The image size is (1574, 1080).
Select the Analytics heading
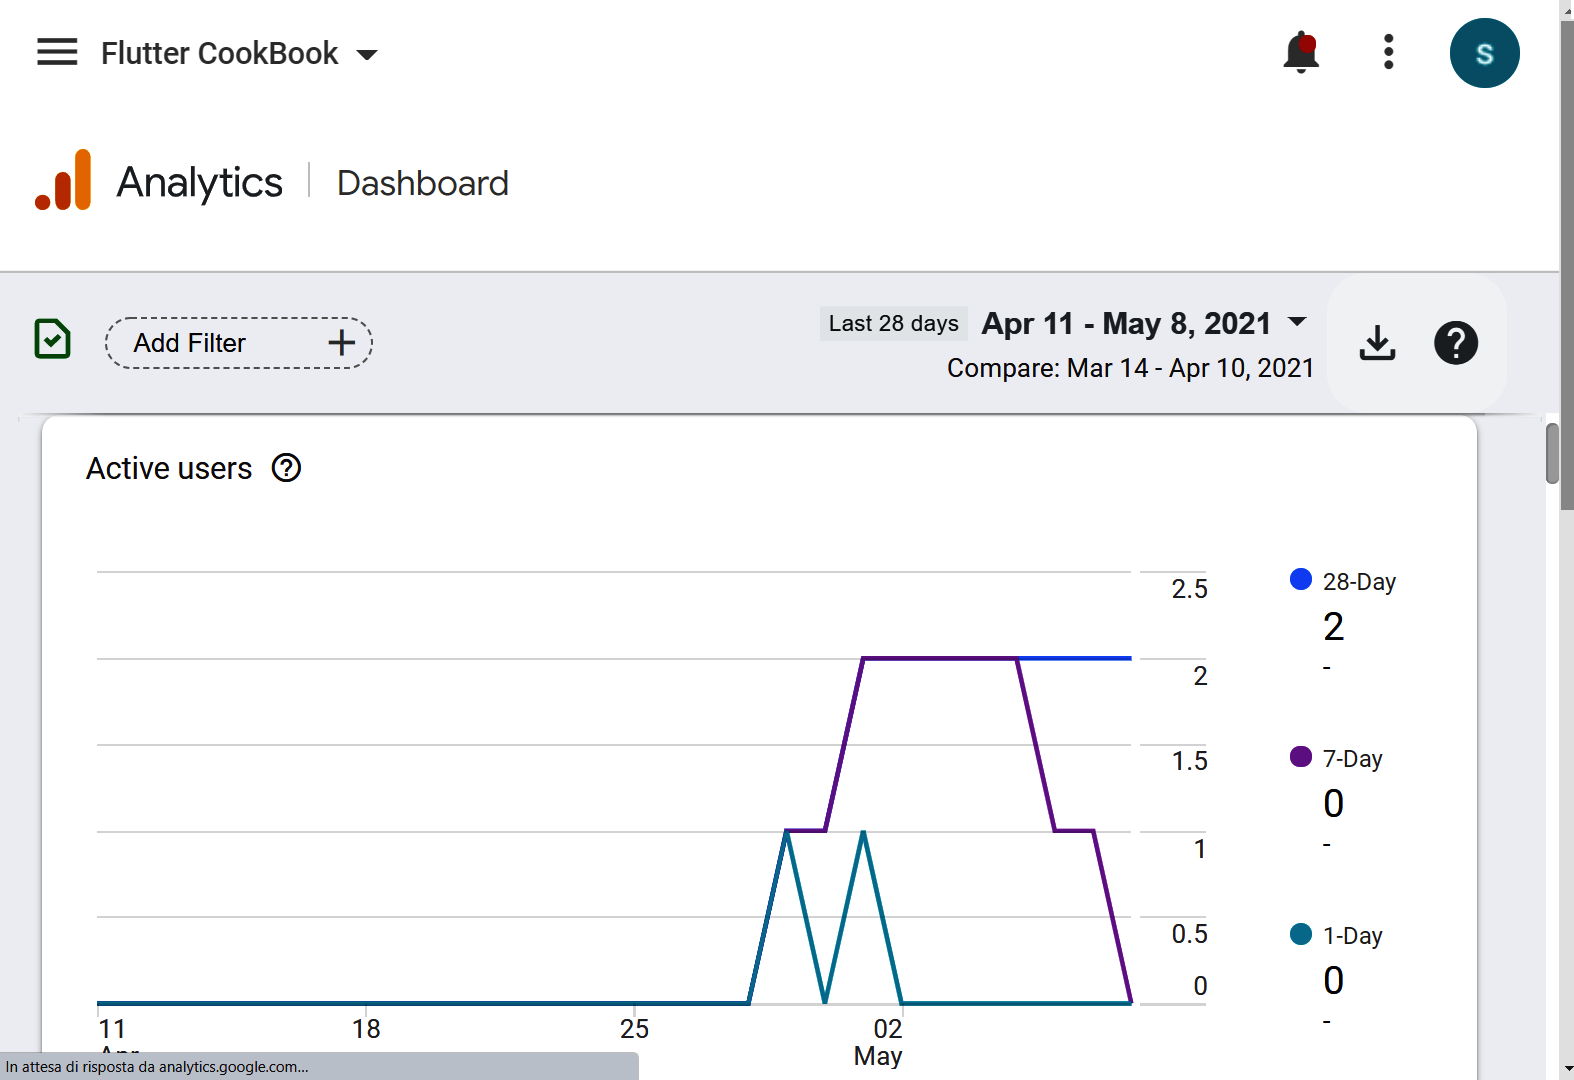(199, 183)
